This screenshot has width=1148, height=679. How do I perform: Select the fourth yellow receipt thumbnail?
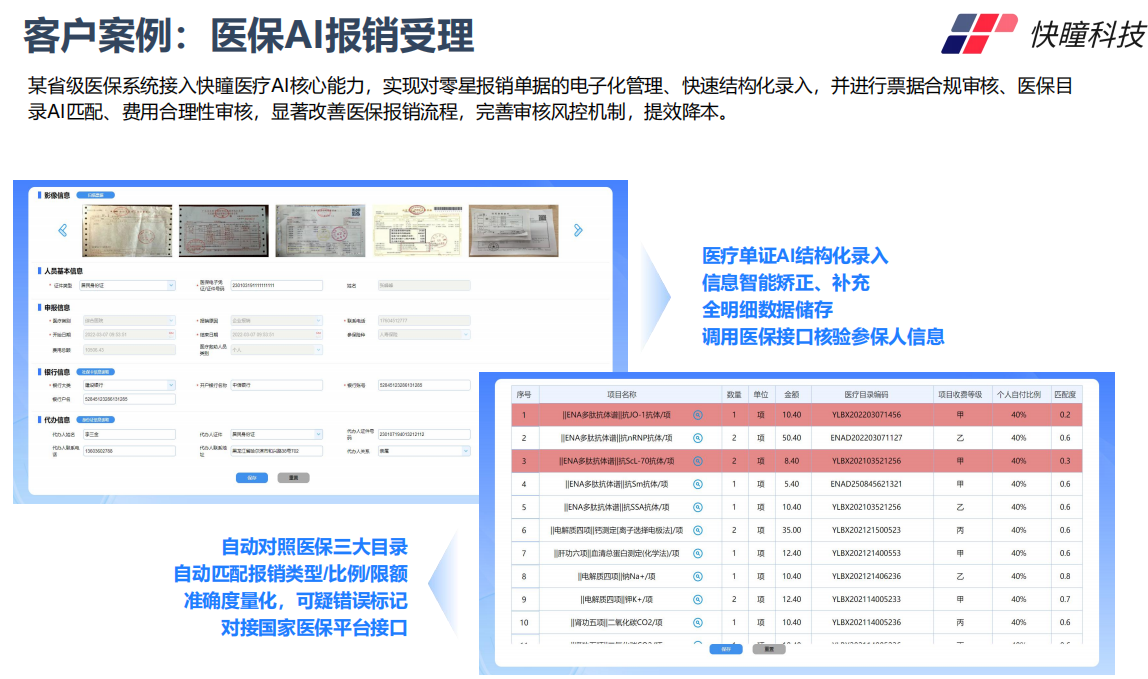pyautogui.click(x=417, y=231)
